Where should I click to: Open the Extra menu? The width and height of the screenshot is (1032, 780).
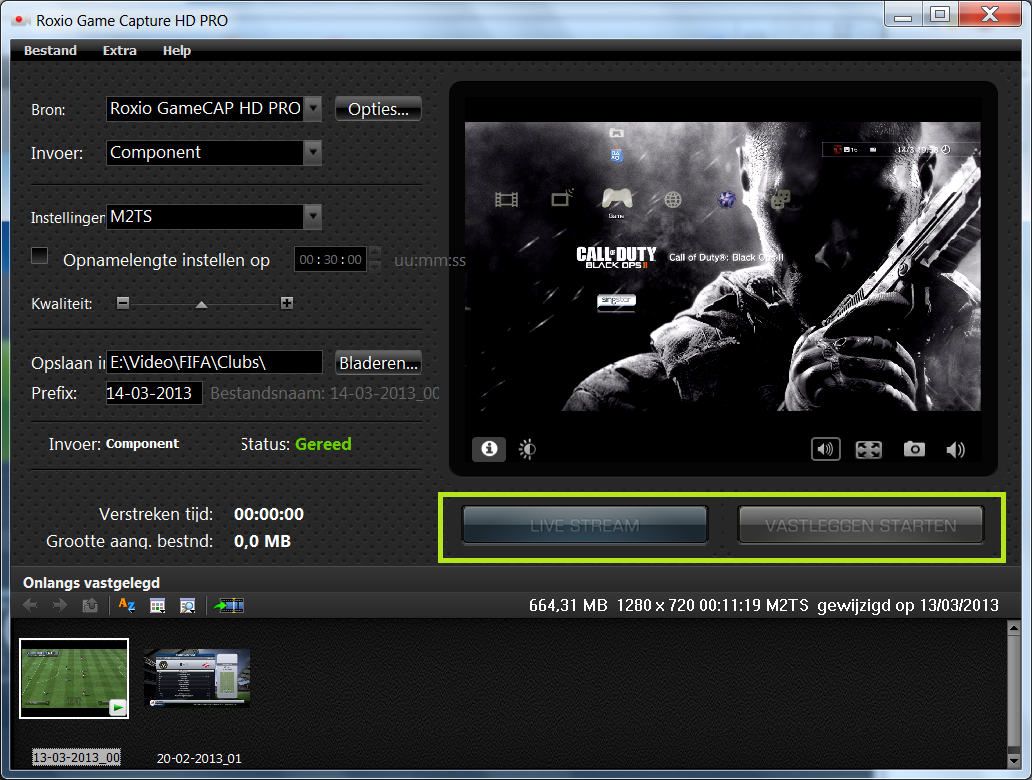click(119, 51)
